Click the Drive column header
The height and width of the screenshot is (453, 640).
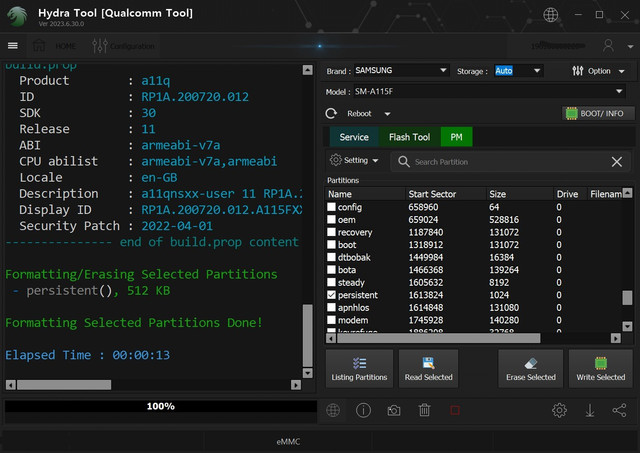(570, 194)
